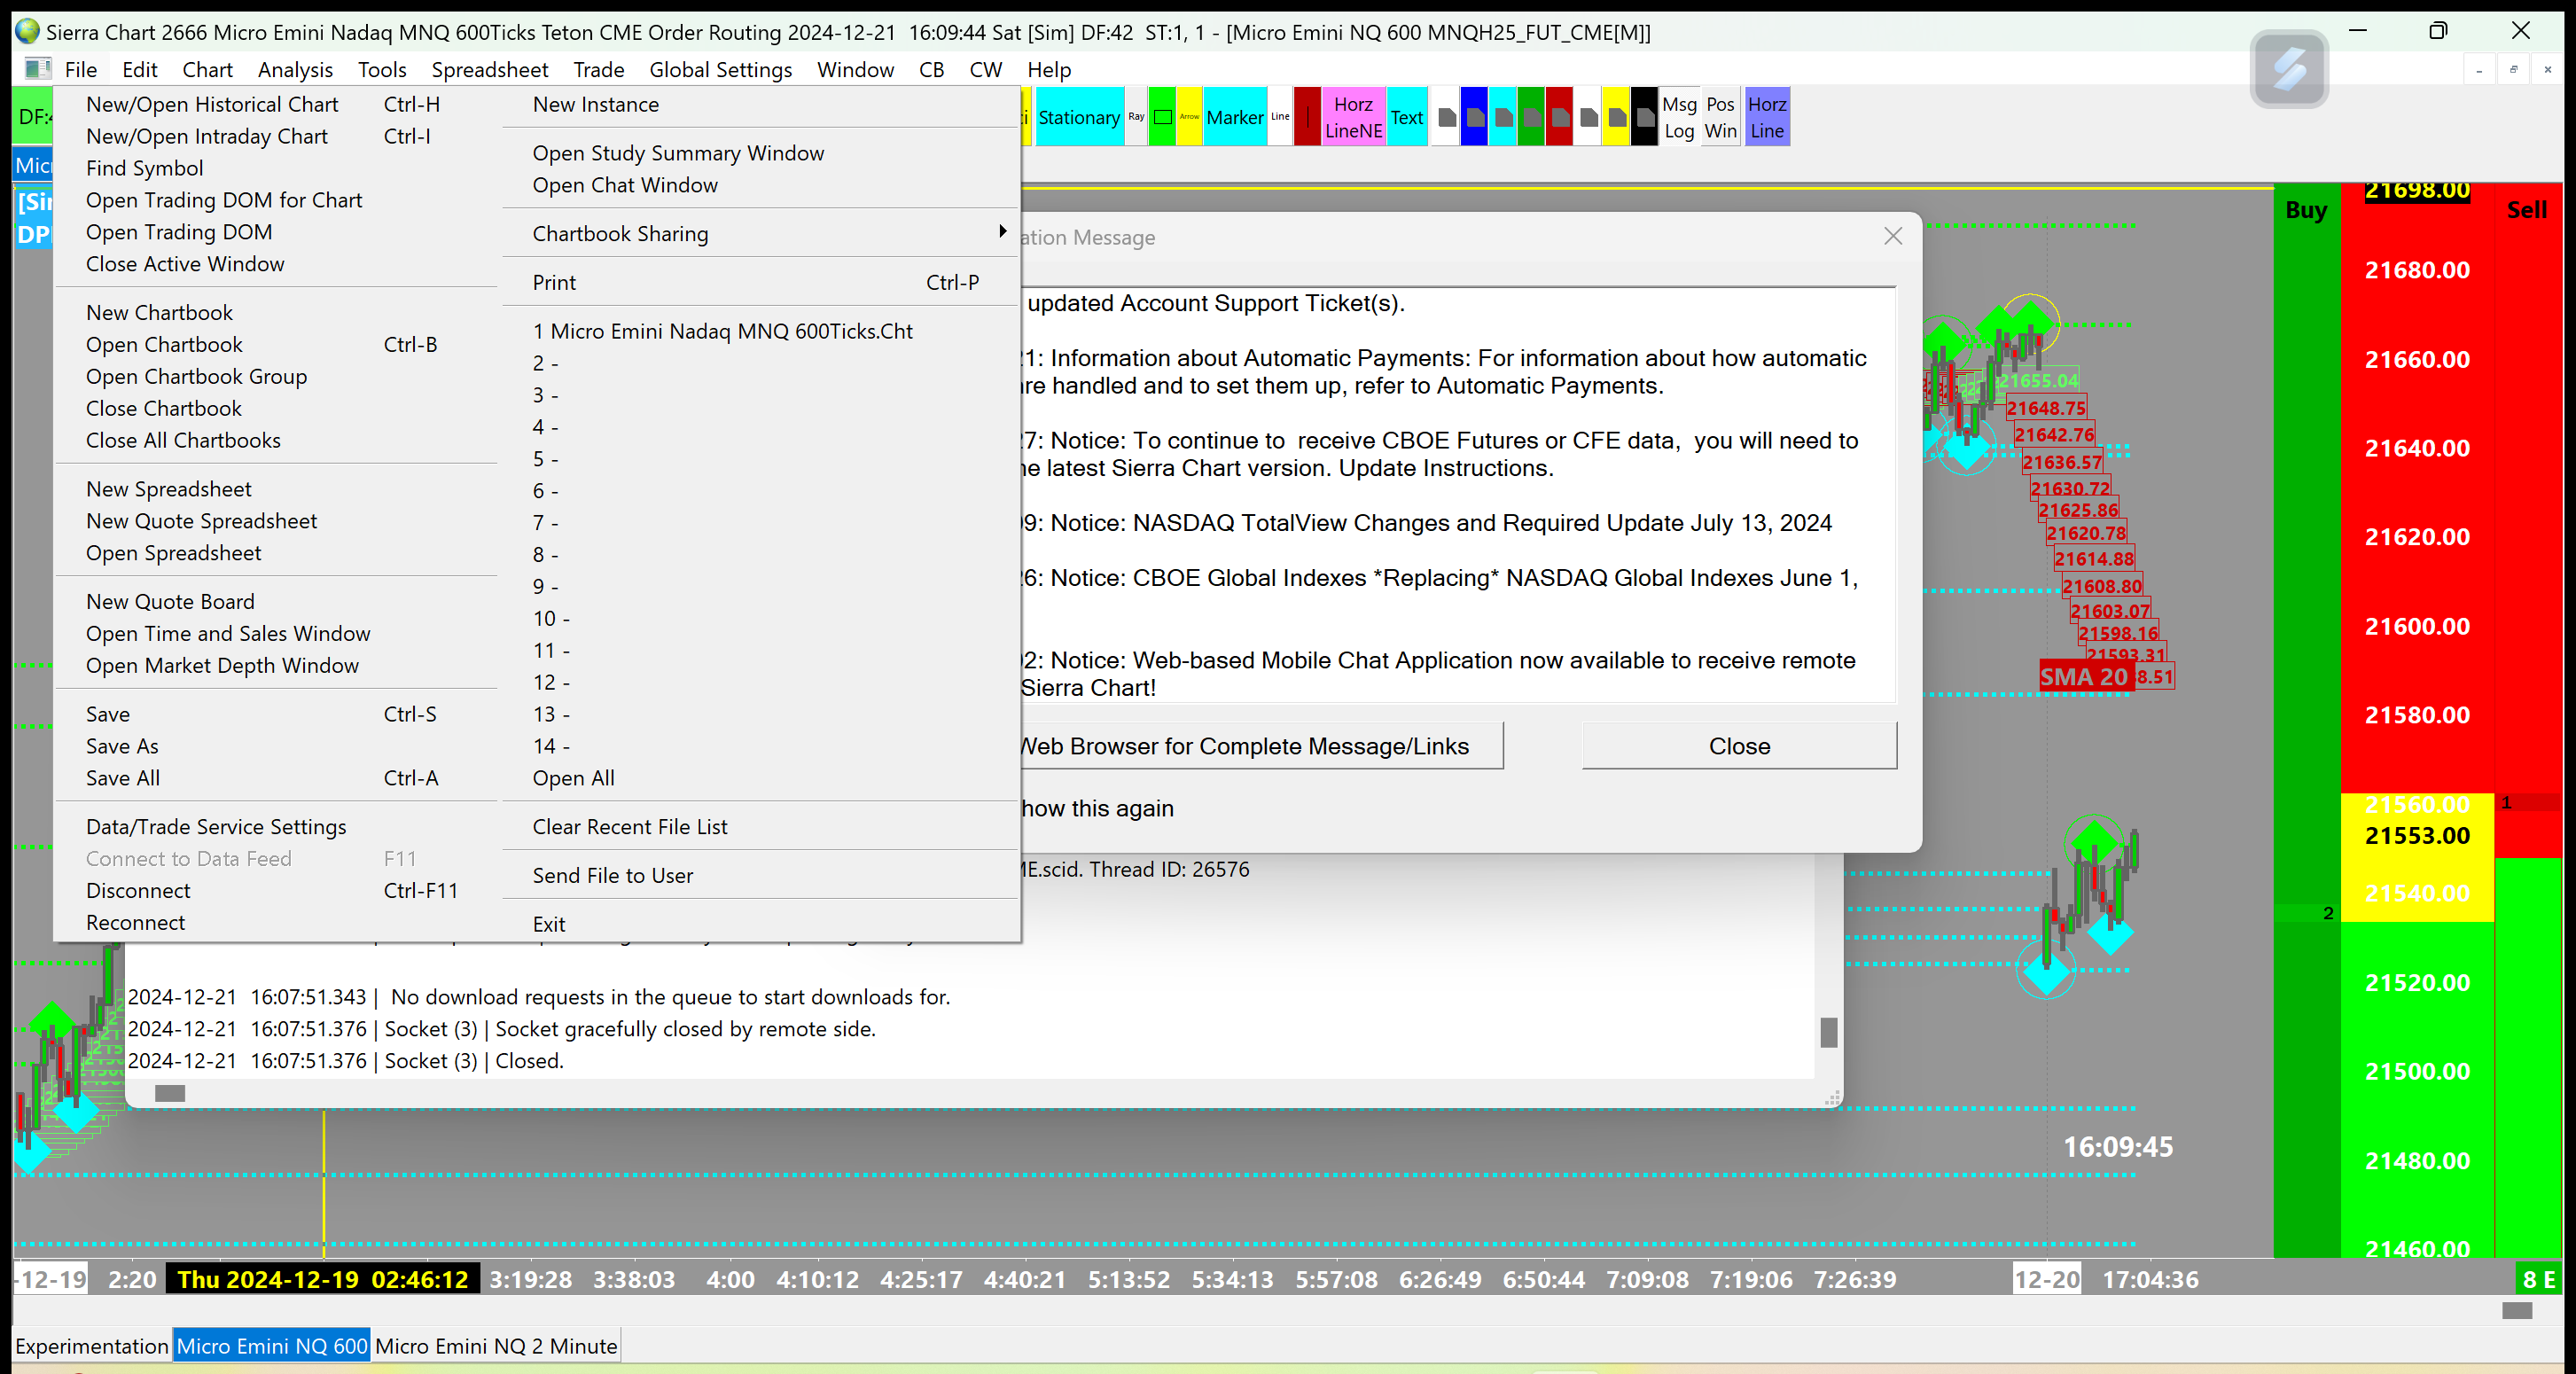Click Web Browser for Complete Message/Links button
Viewport: 2576px width, 1374px height.
tap(1260, 746)
